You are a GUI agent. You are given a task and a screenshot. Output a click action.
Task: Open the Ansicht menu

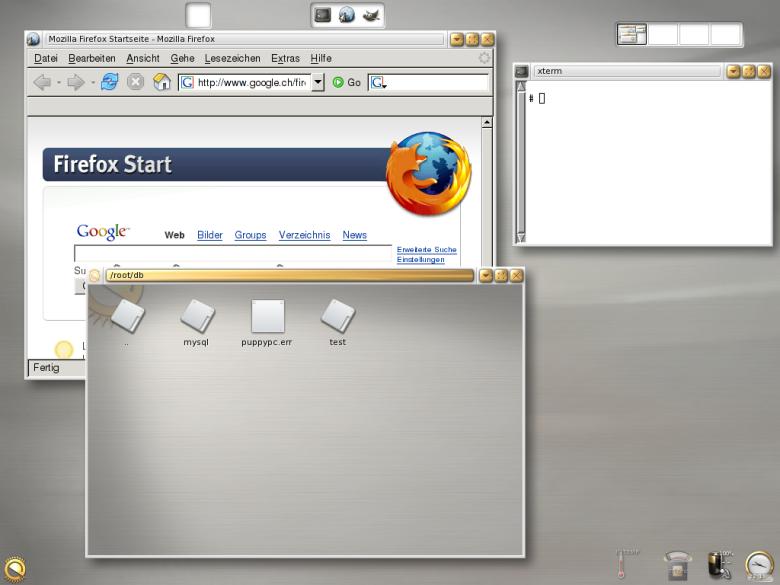143,58
